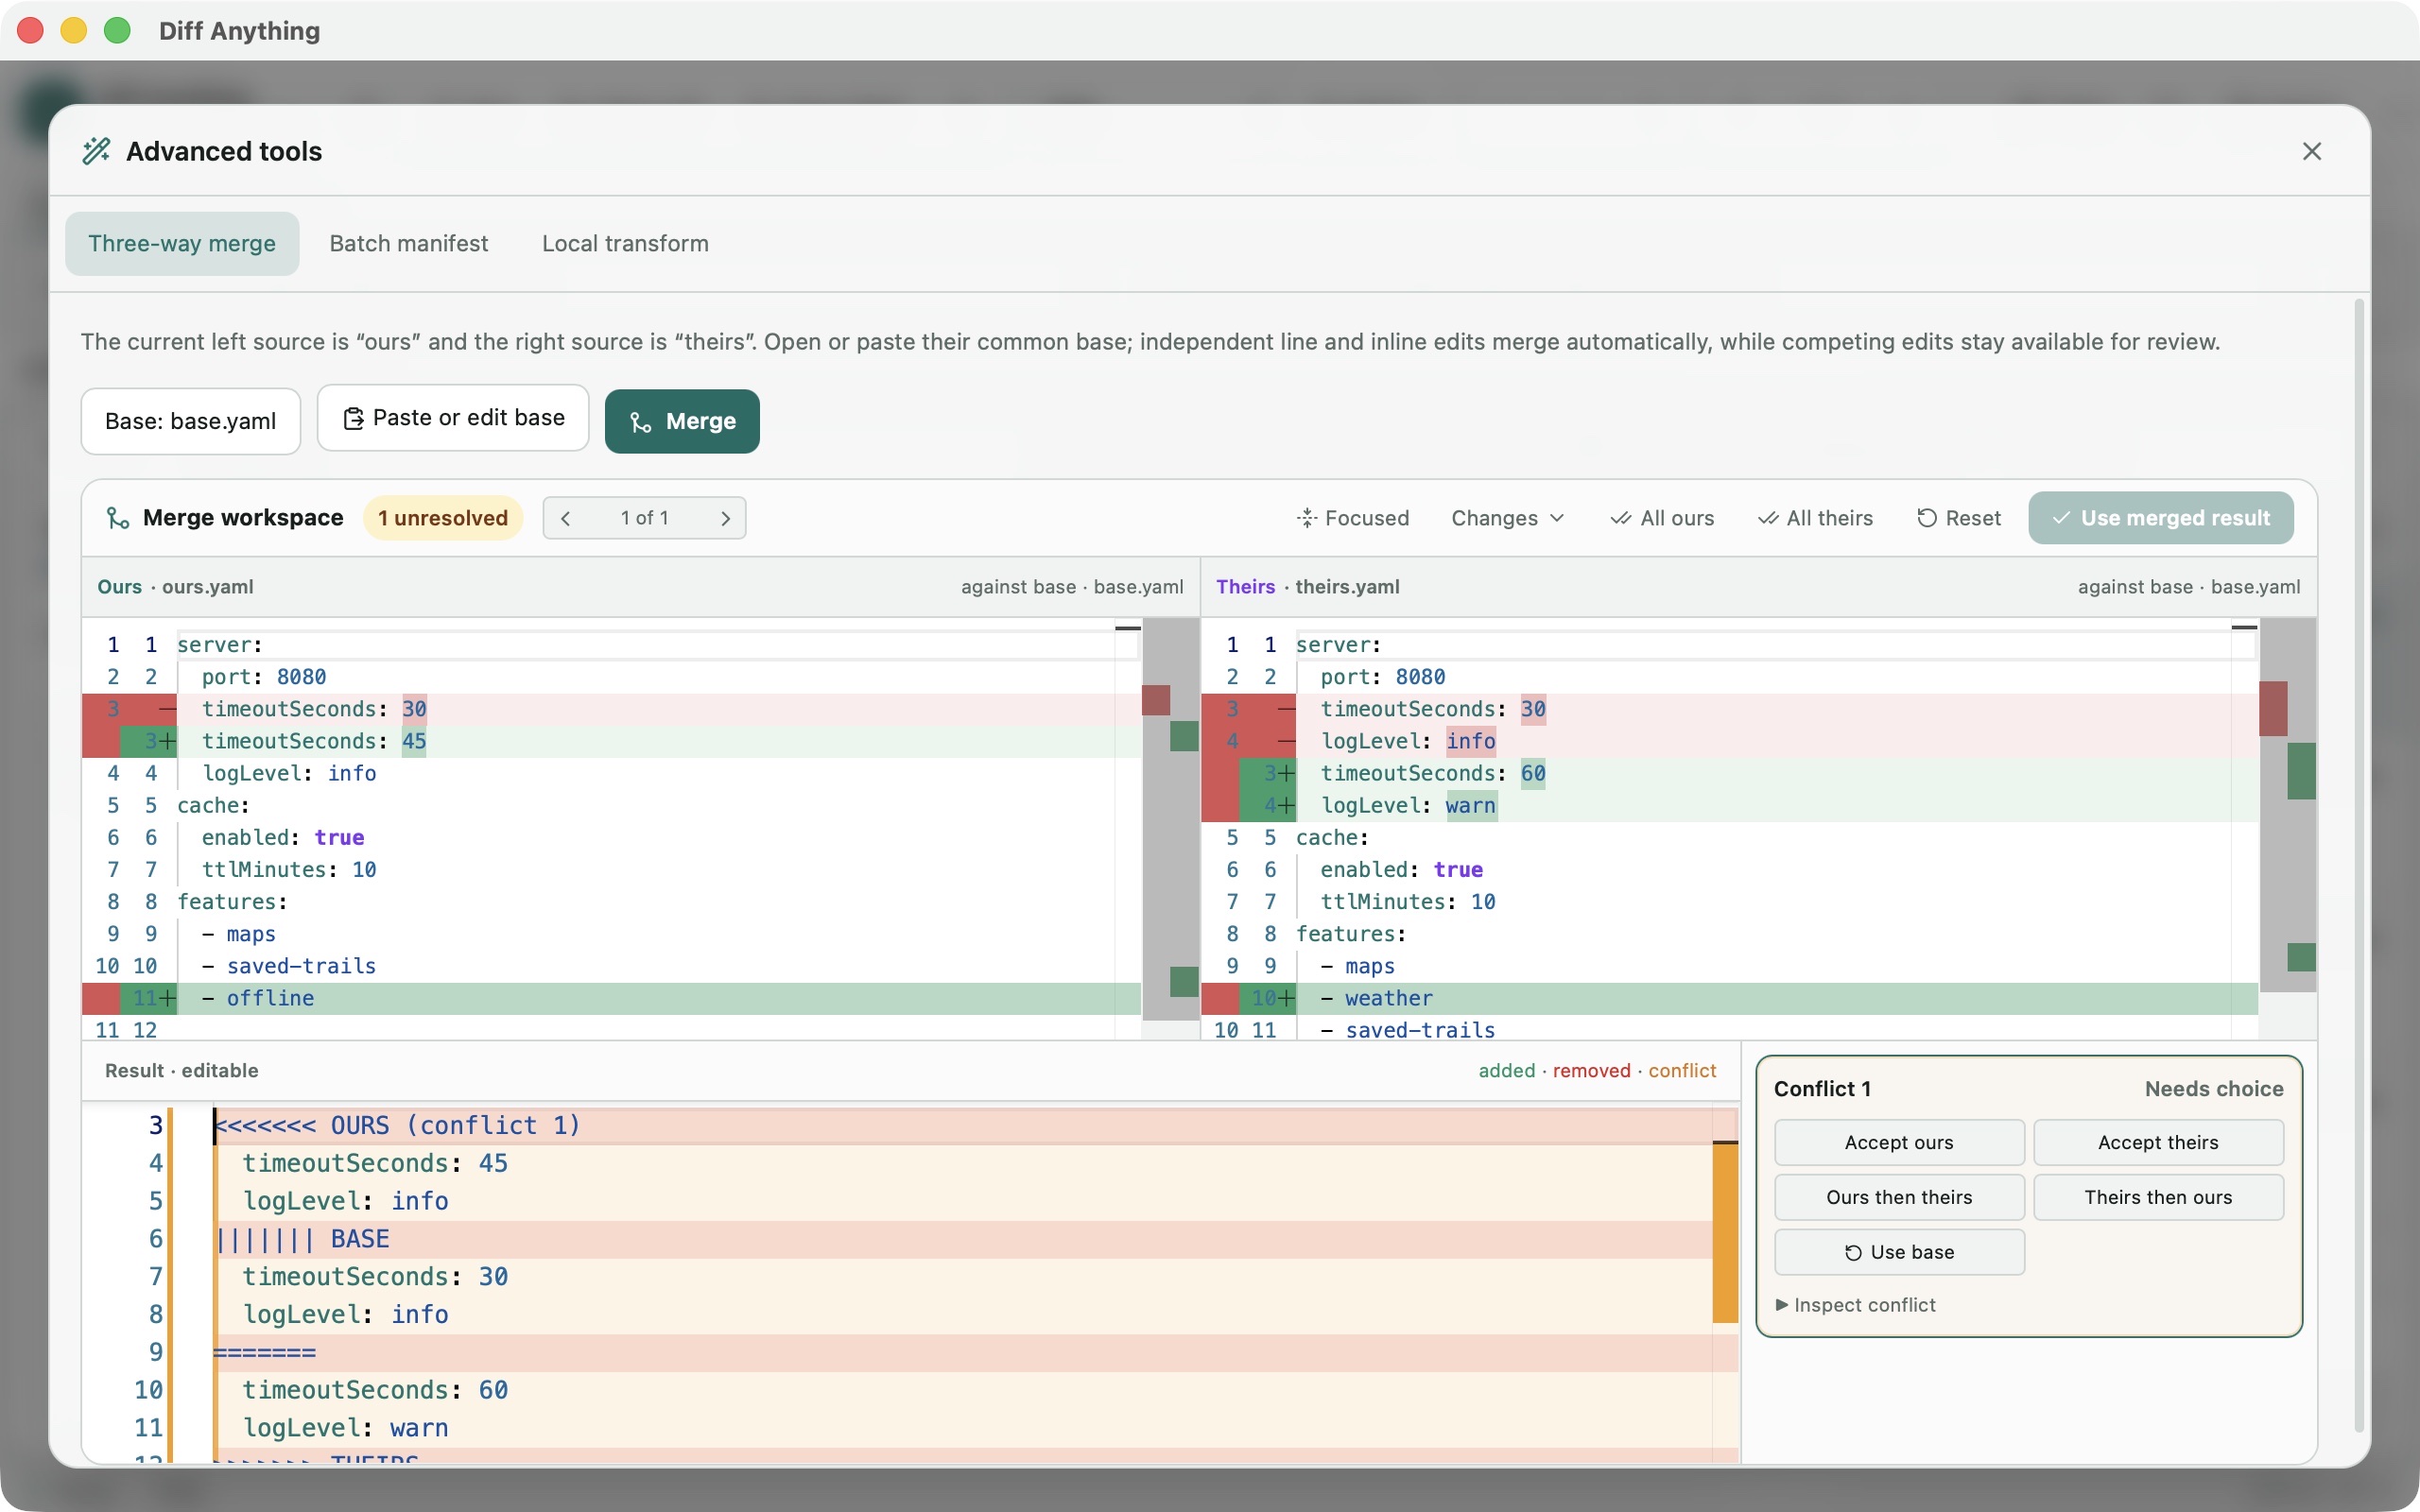This screenshot has width=2420, height=1512.
Task: Choose Theirs then ours
Action: pos(2158,1197)
